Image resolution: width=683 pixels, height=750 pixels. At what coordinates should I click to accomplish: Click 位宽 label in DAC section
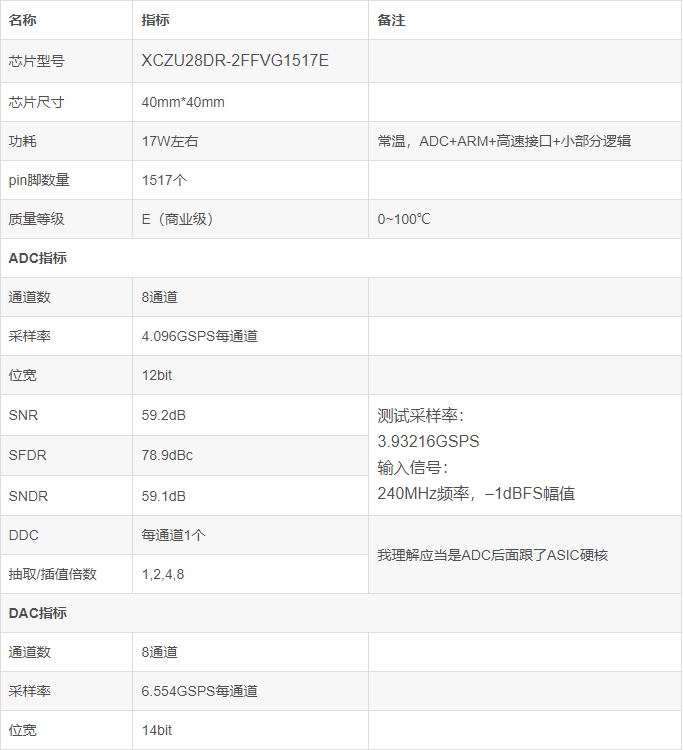(22, 730)
